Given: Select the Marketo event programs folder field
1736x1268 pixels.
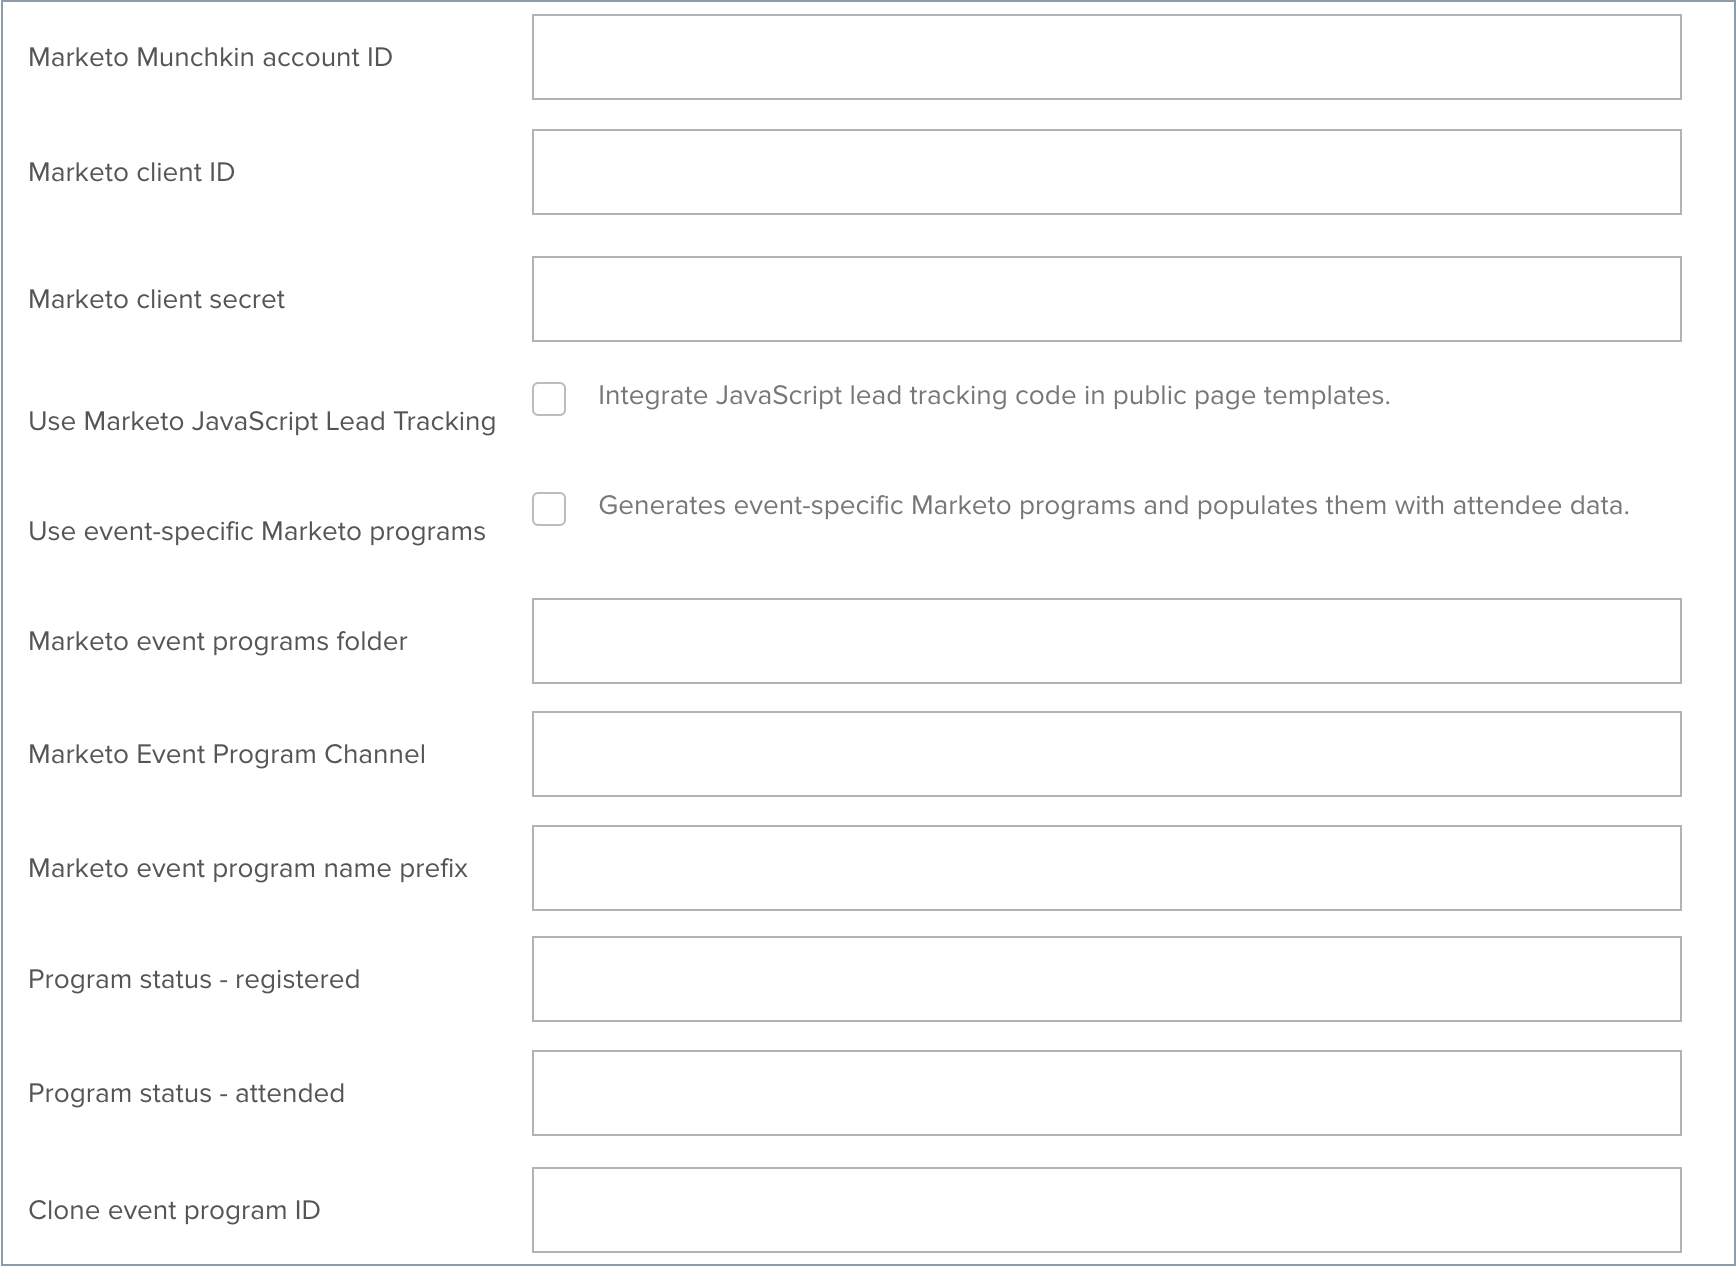Looking at the screenshot, I should click(x=1106, y=641).
